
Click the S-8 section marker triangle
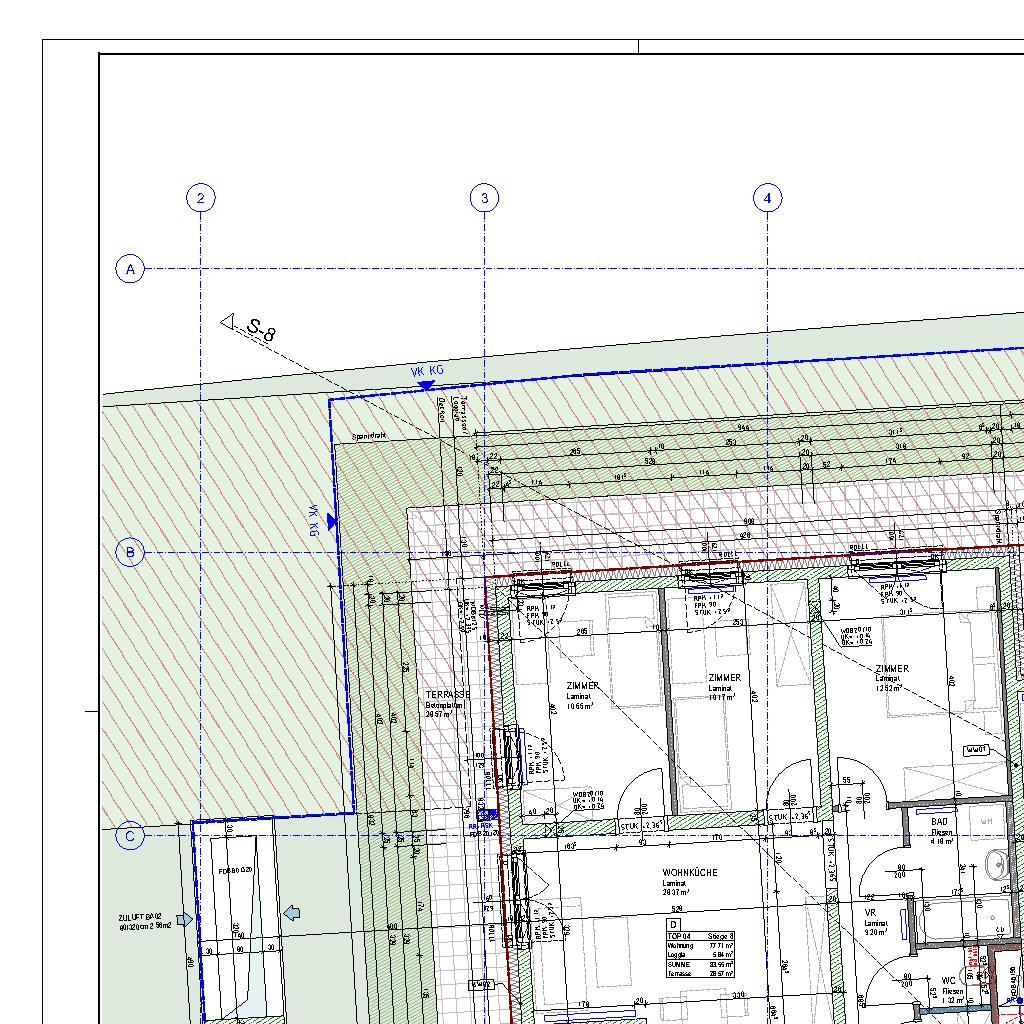click(x=228, y=321)
